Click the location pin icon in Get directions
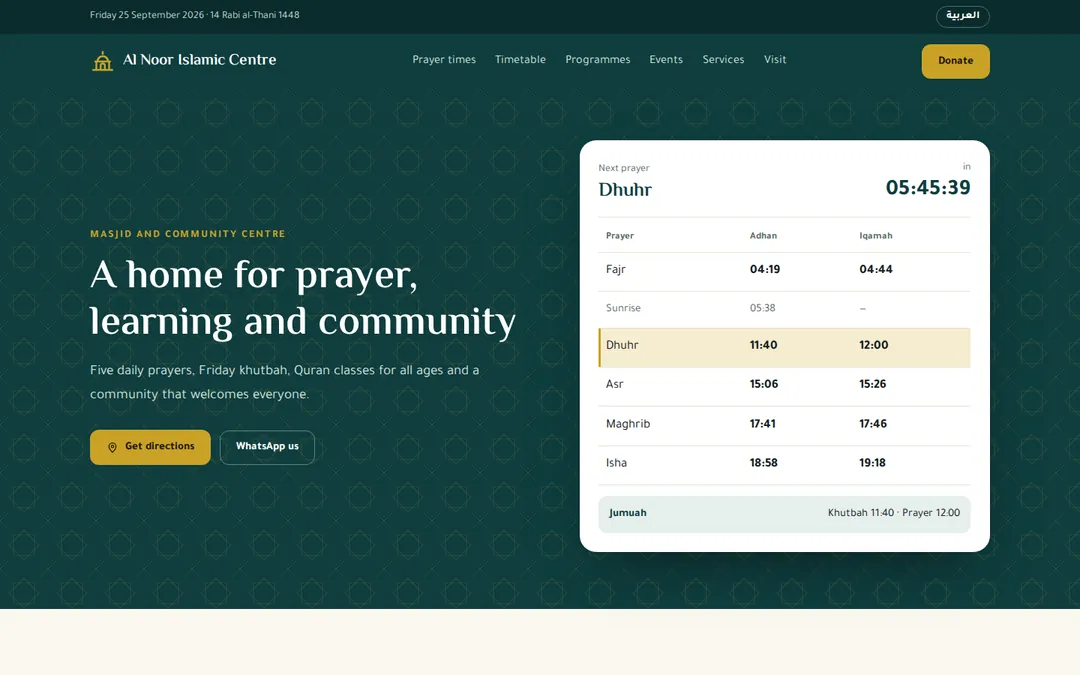The width and height of the screenshot is (1080, 675). pos(112,447)
